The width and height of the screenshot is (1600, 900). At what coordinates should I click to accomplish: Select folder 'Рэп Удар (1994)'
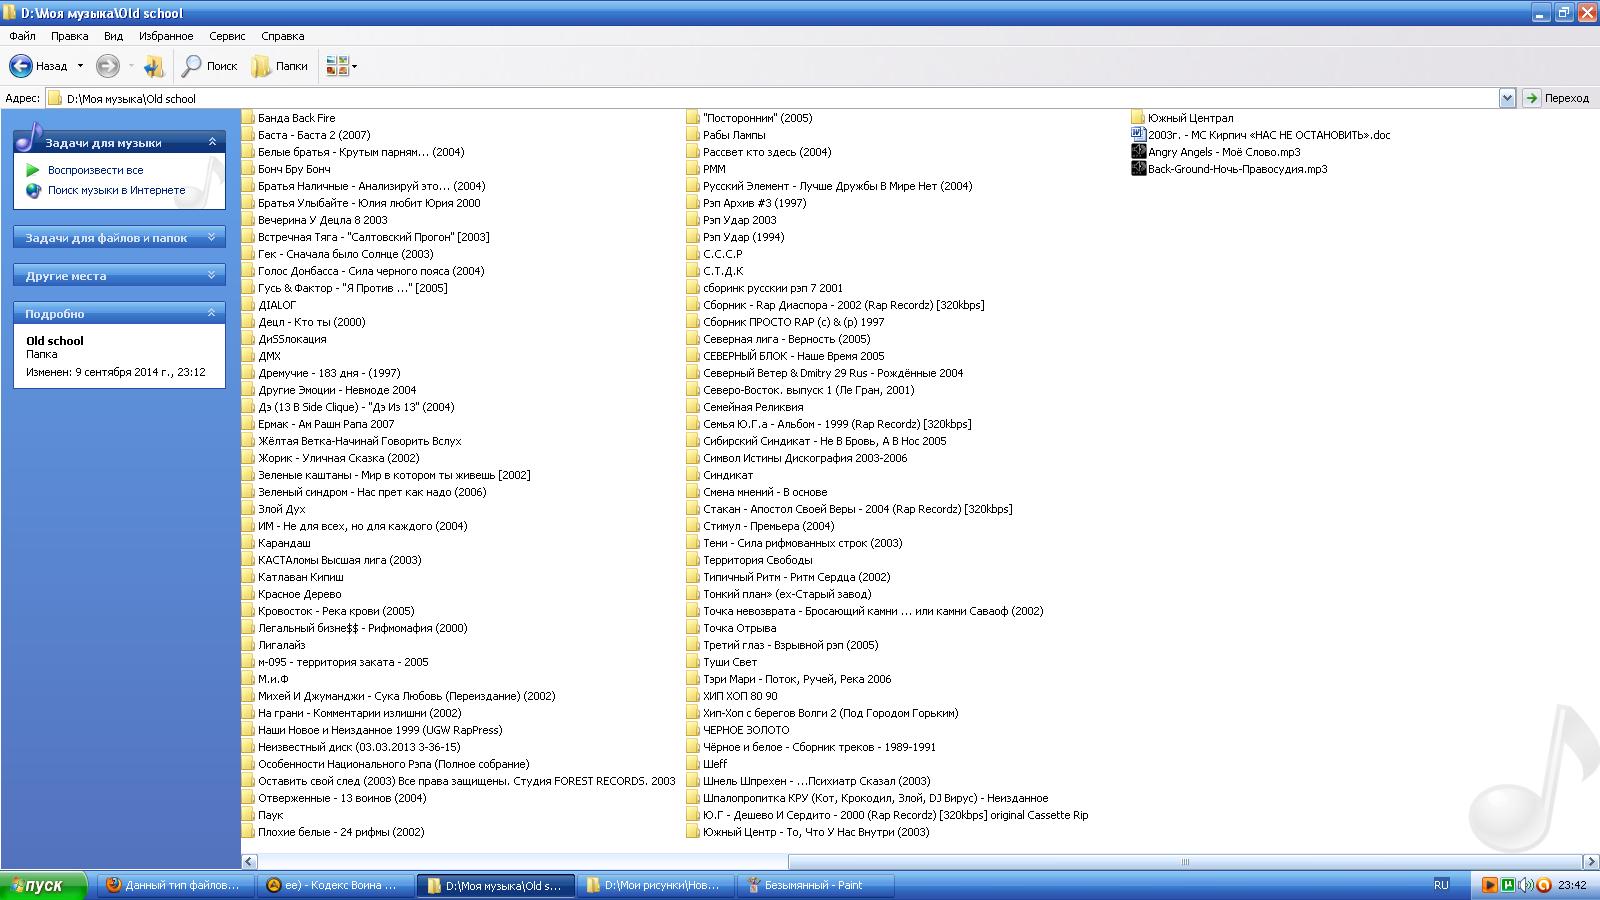tap(736, 237)
